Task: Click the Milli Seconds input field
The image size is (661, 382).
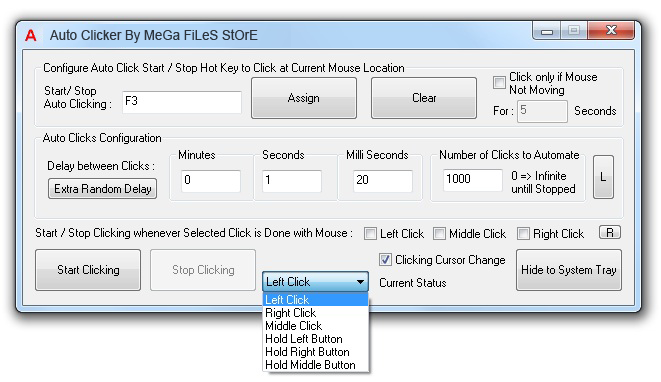Action: click(383, 181)
